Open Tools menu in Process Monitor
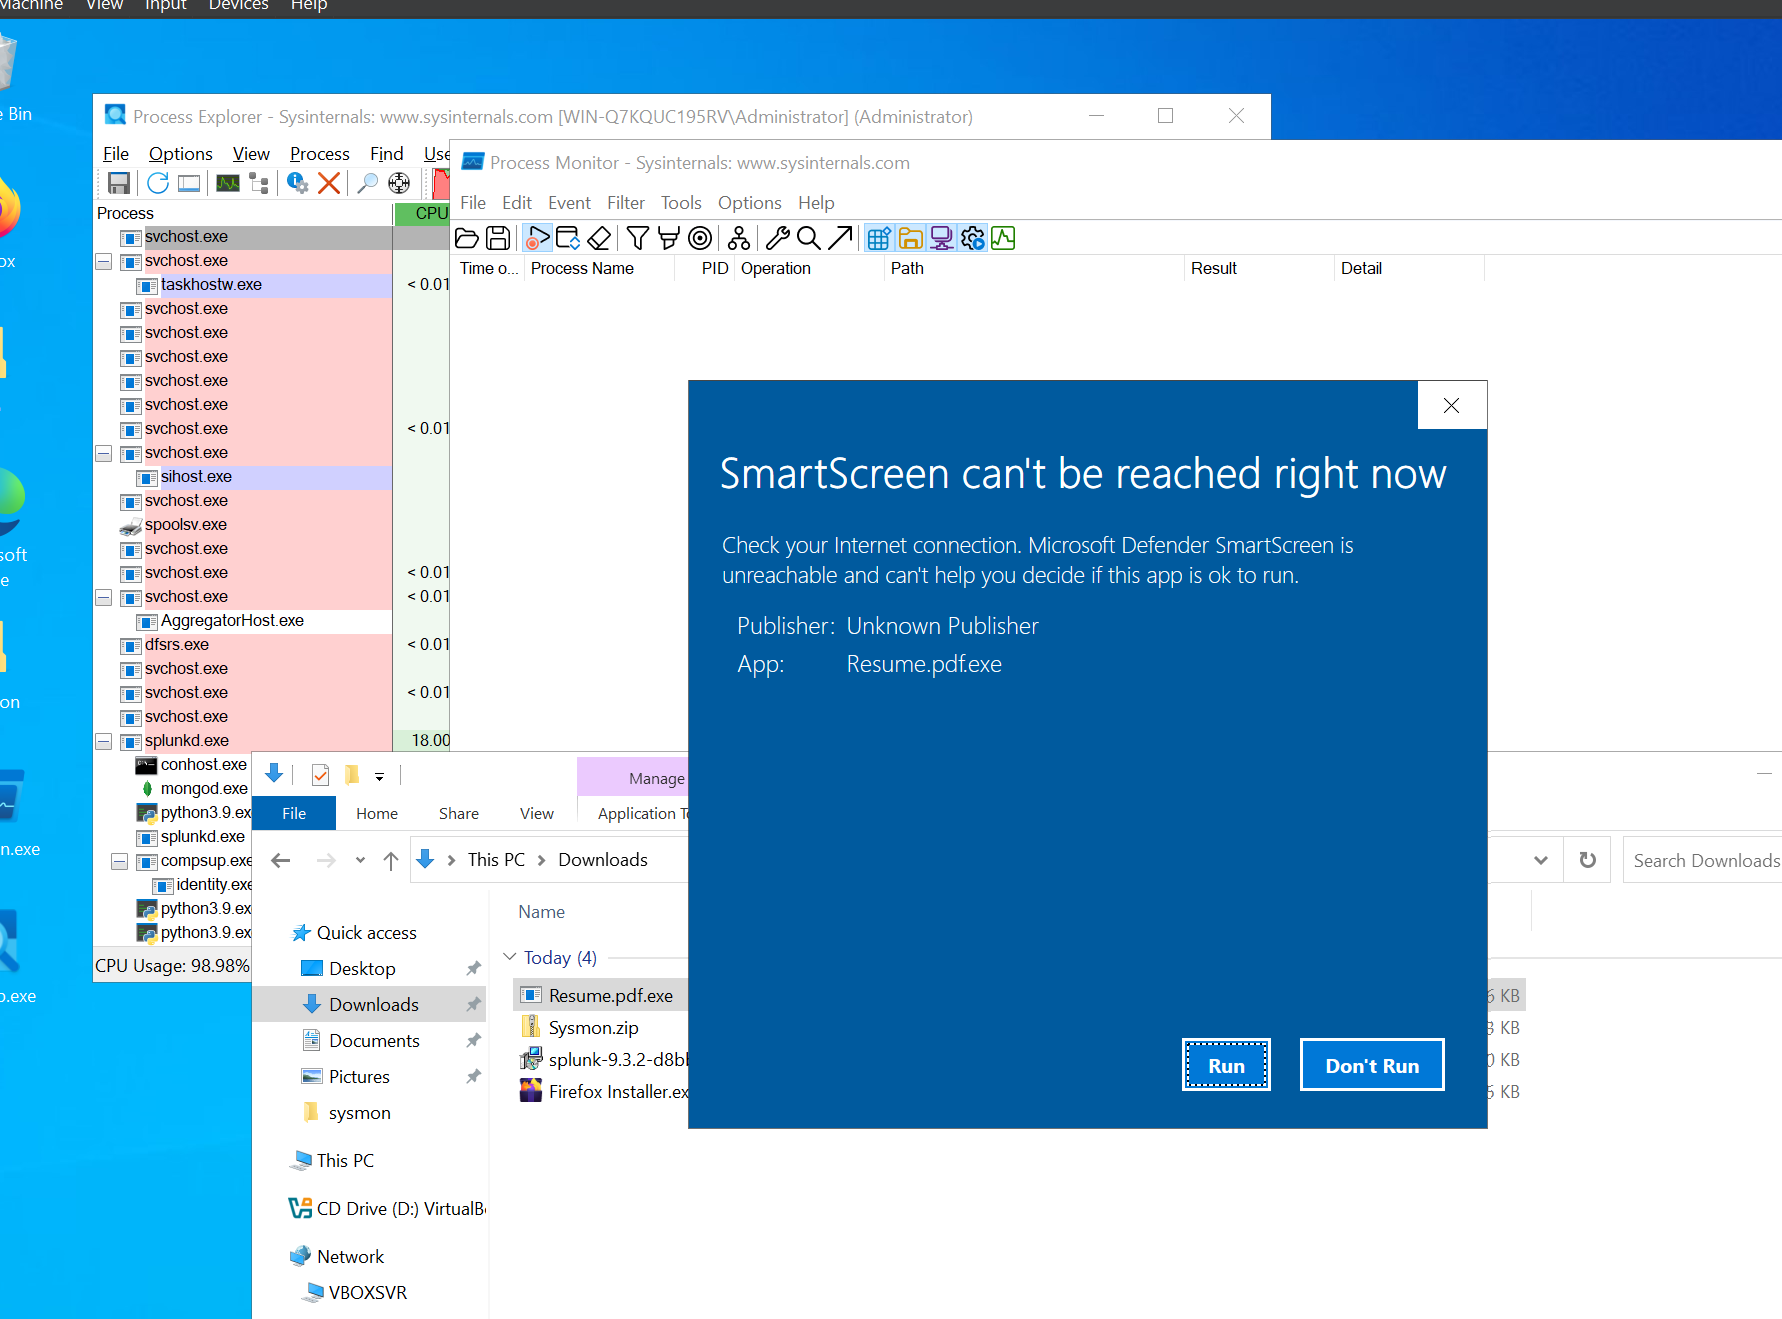This screenshot has height=1319, width=1782. pos(681,203)
